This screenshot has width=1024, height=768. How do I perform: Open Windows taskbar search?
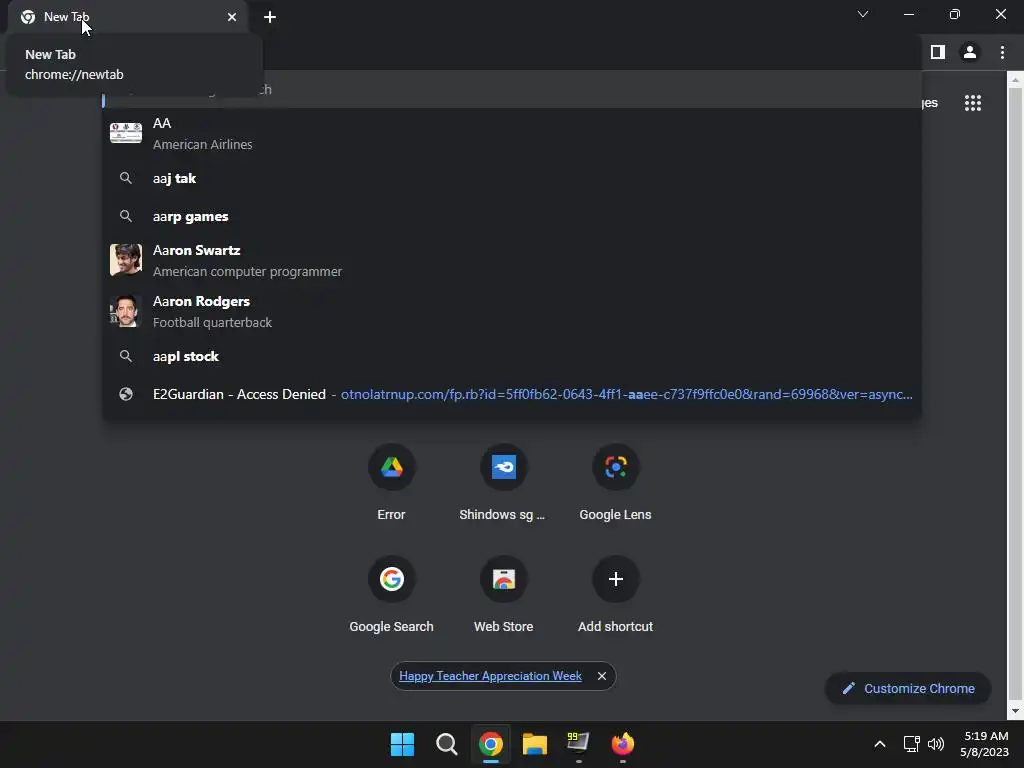click(x=447, y=744)
